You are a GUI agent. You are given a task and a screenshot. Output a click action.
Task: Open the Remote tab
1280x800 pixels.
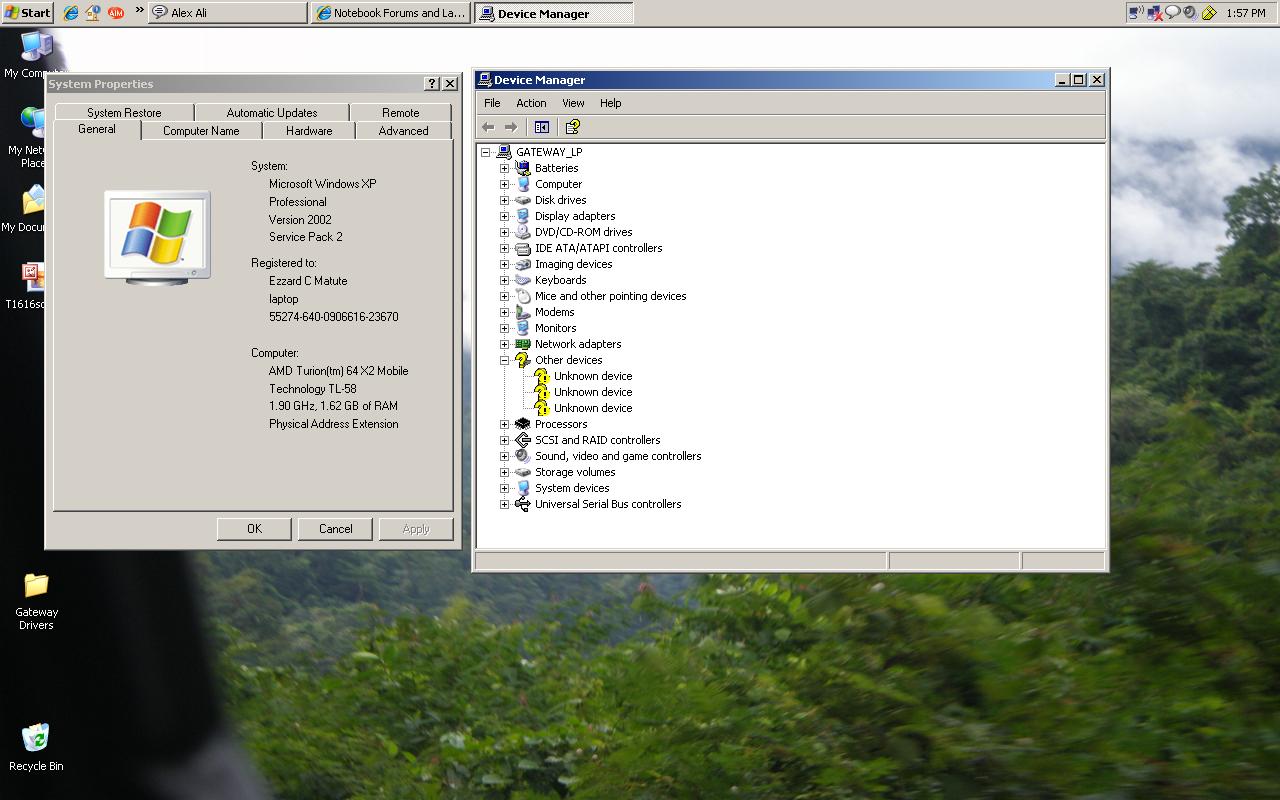pyautogui.click(x=400, y=113)
